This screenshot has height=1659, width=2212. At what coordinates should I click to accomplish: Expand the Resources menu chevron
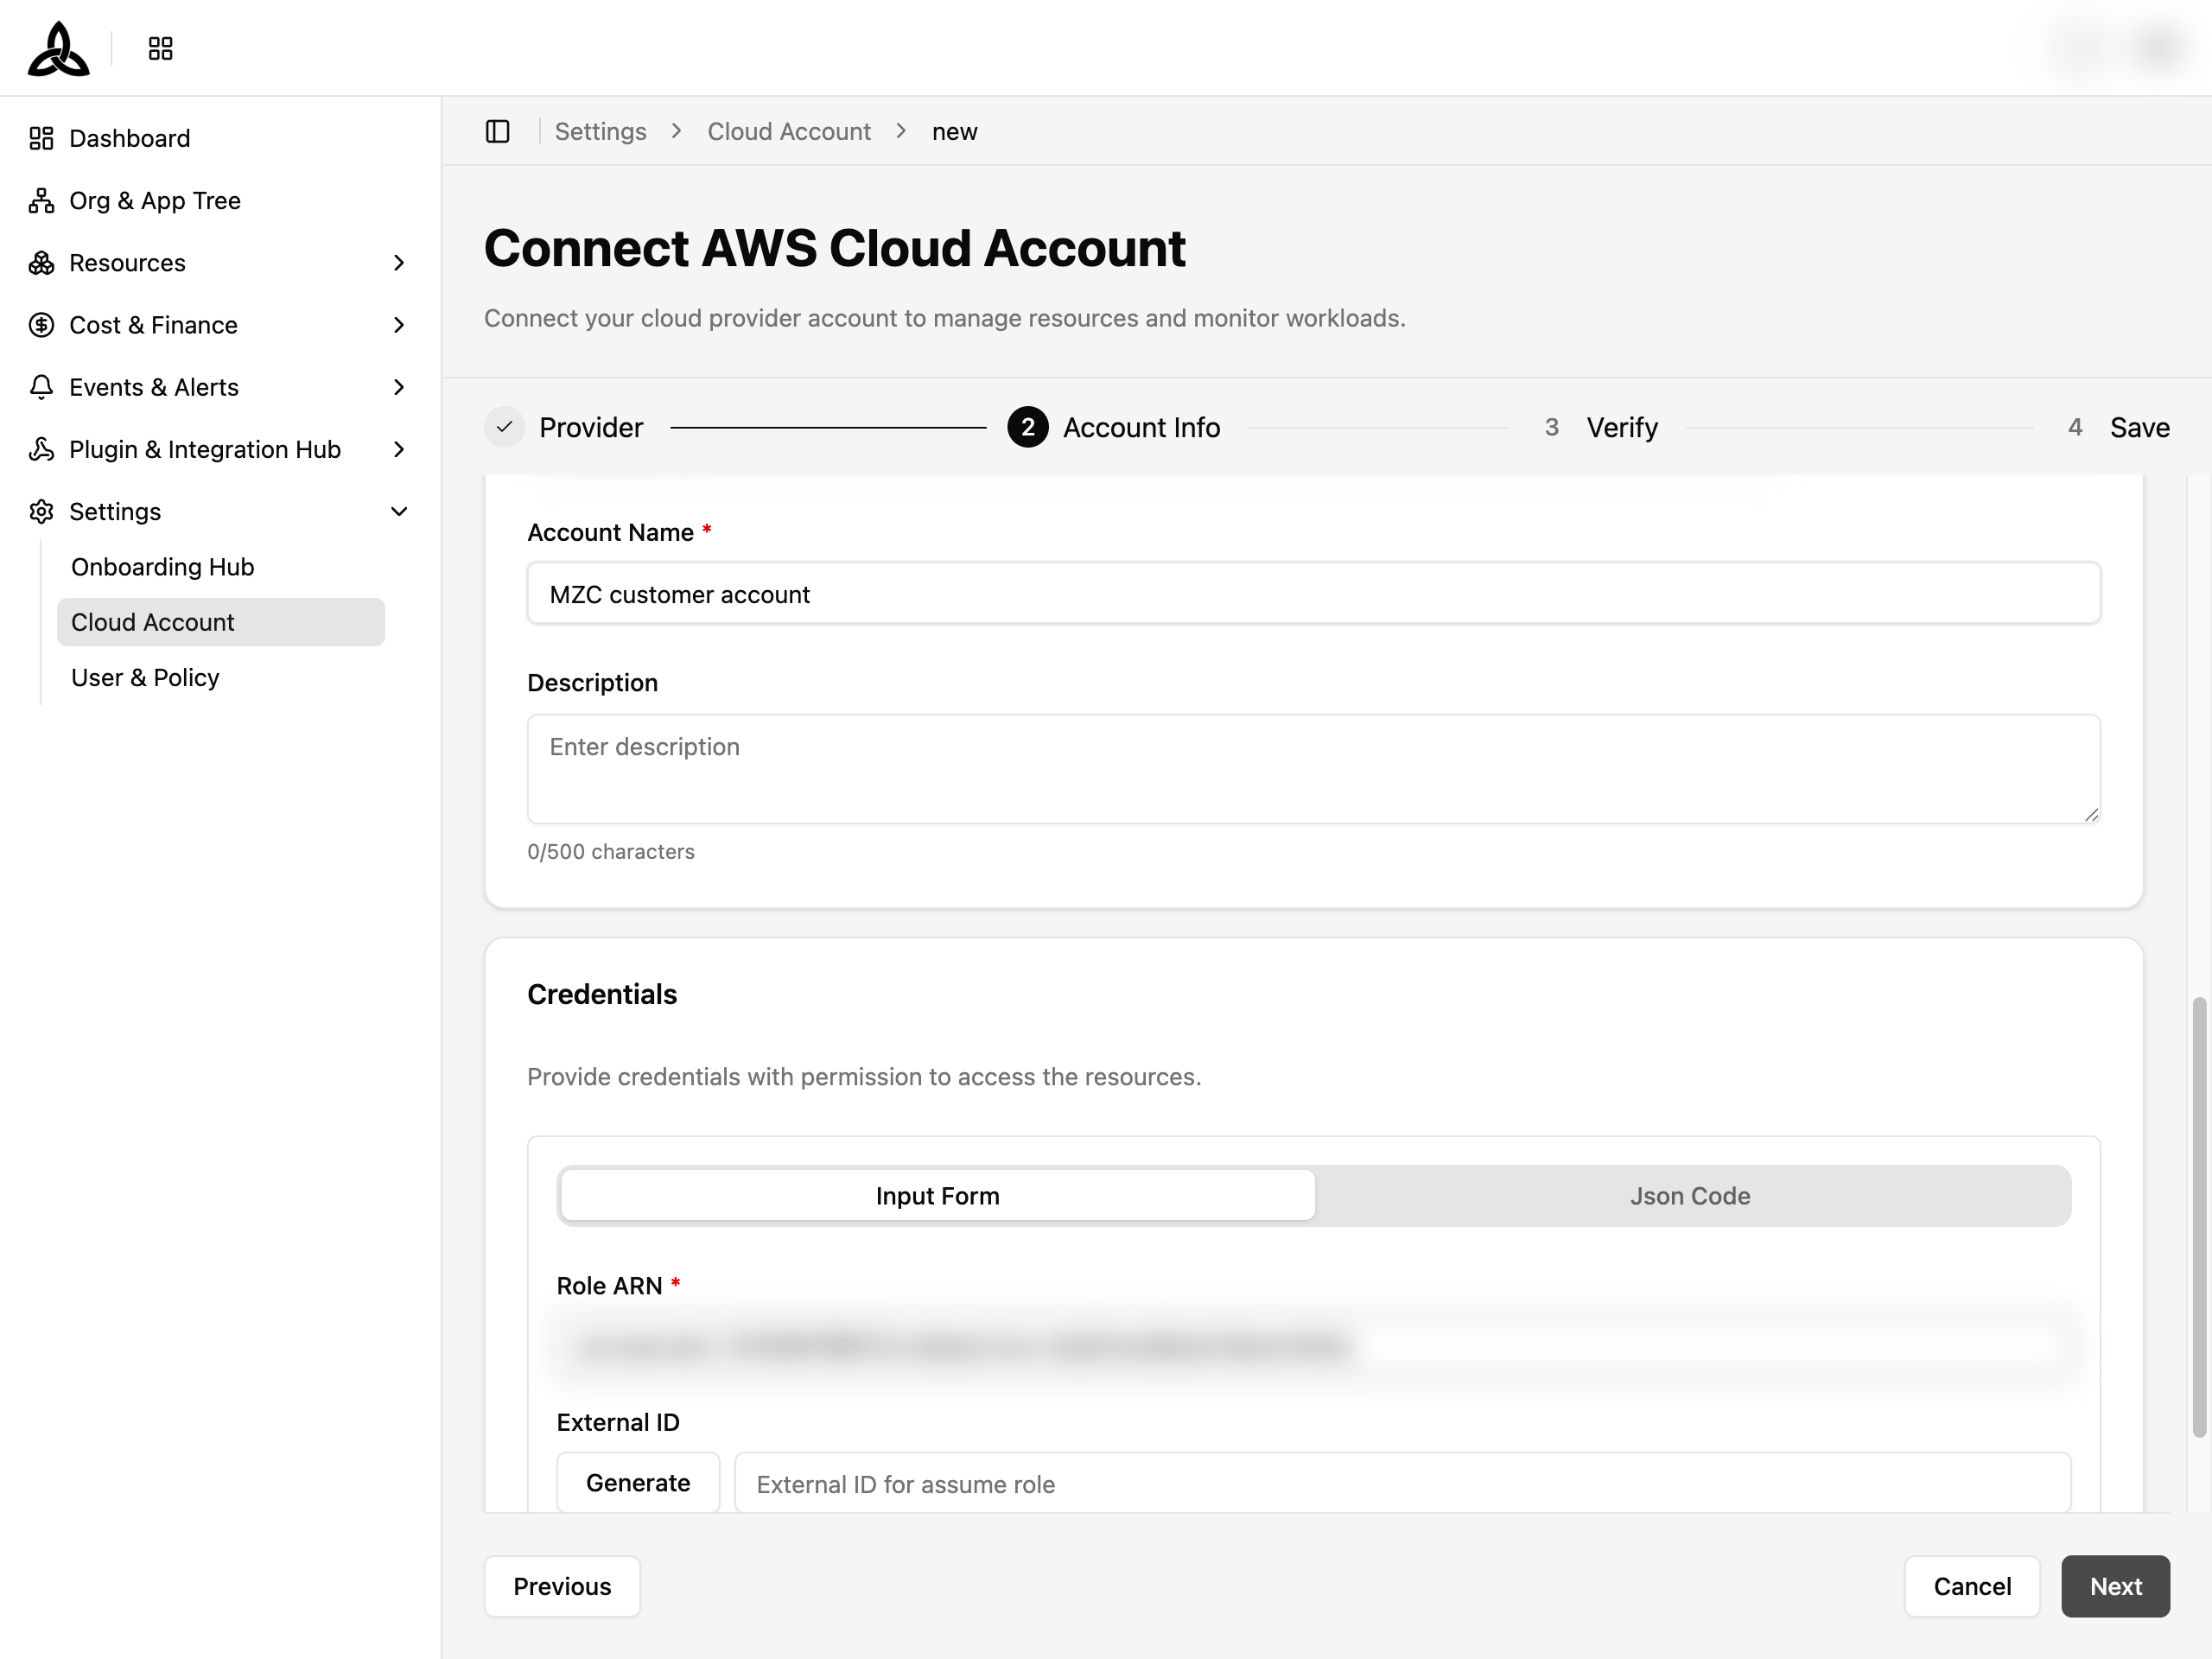(399, 262)
